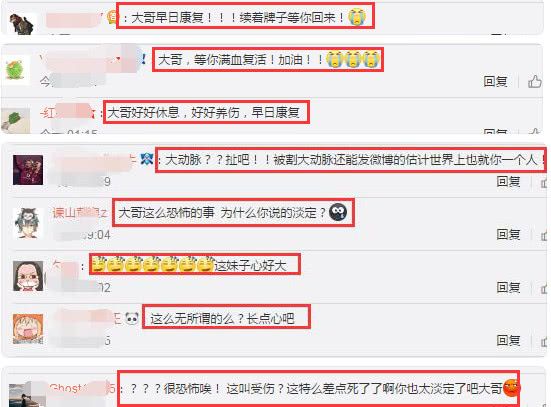Open avatar of the 大动脉 commenter
This screenshot has height=407, width=551.
click(28, 170)
